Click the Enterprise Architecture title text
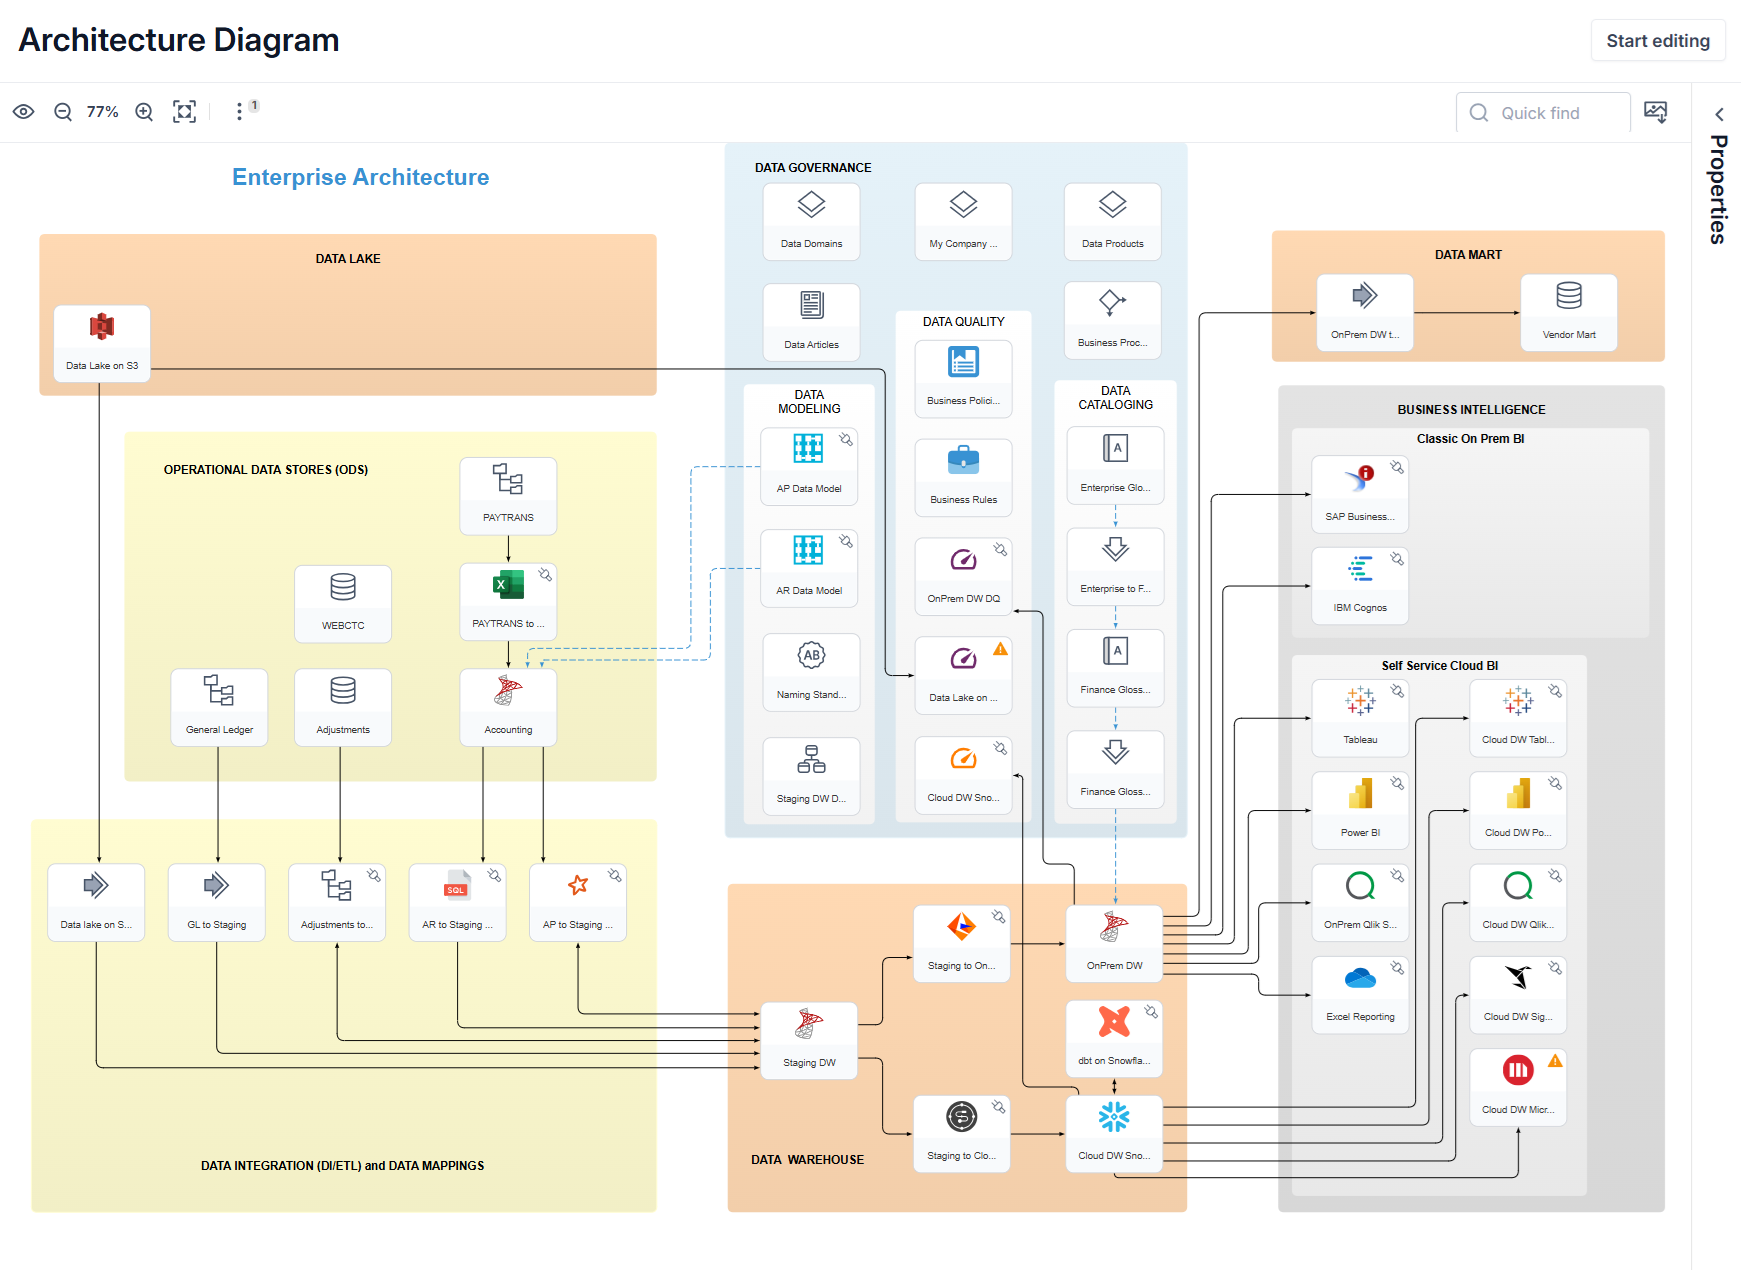Screen dimensions: 1741x1270 pyautogui.click(x=361, y=177)
